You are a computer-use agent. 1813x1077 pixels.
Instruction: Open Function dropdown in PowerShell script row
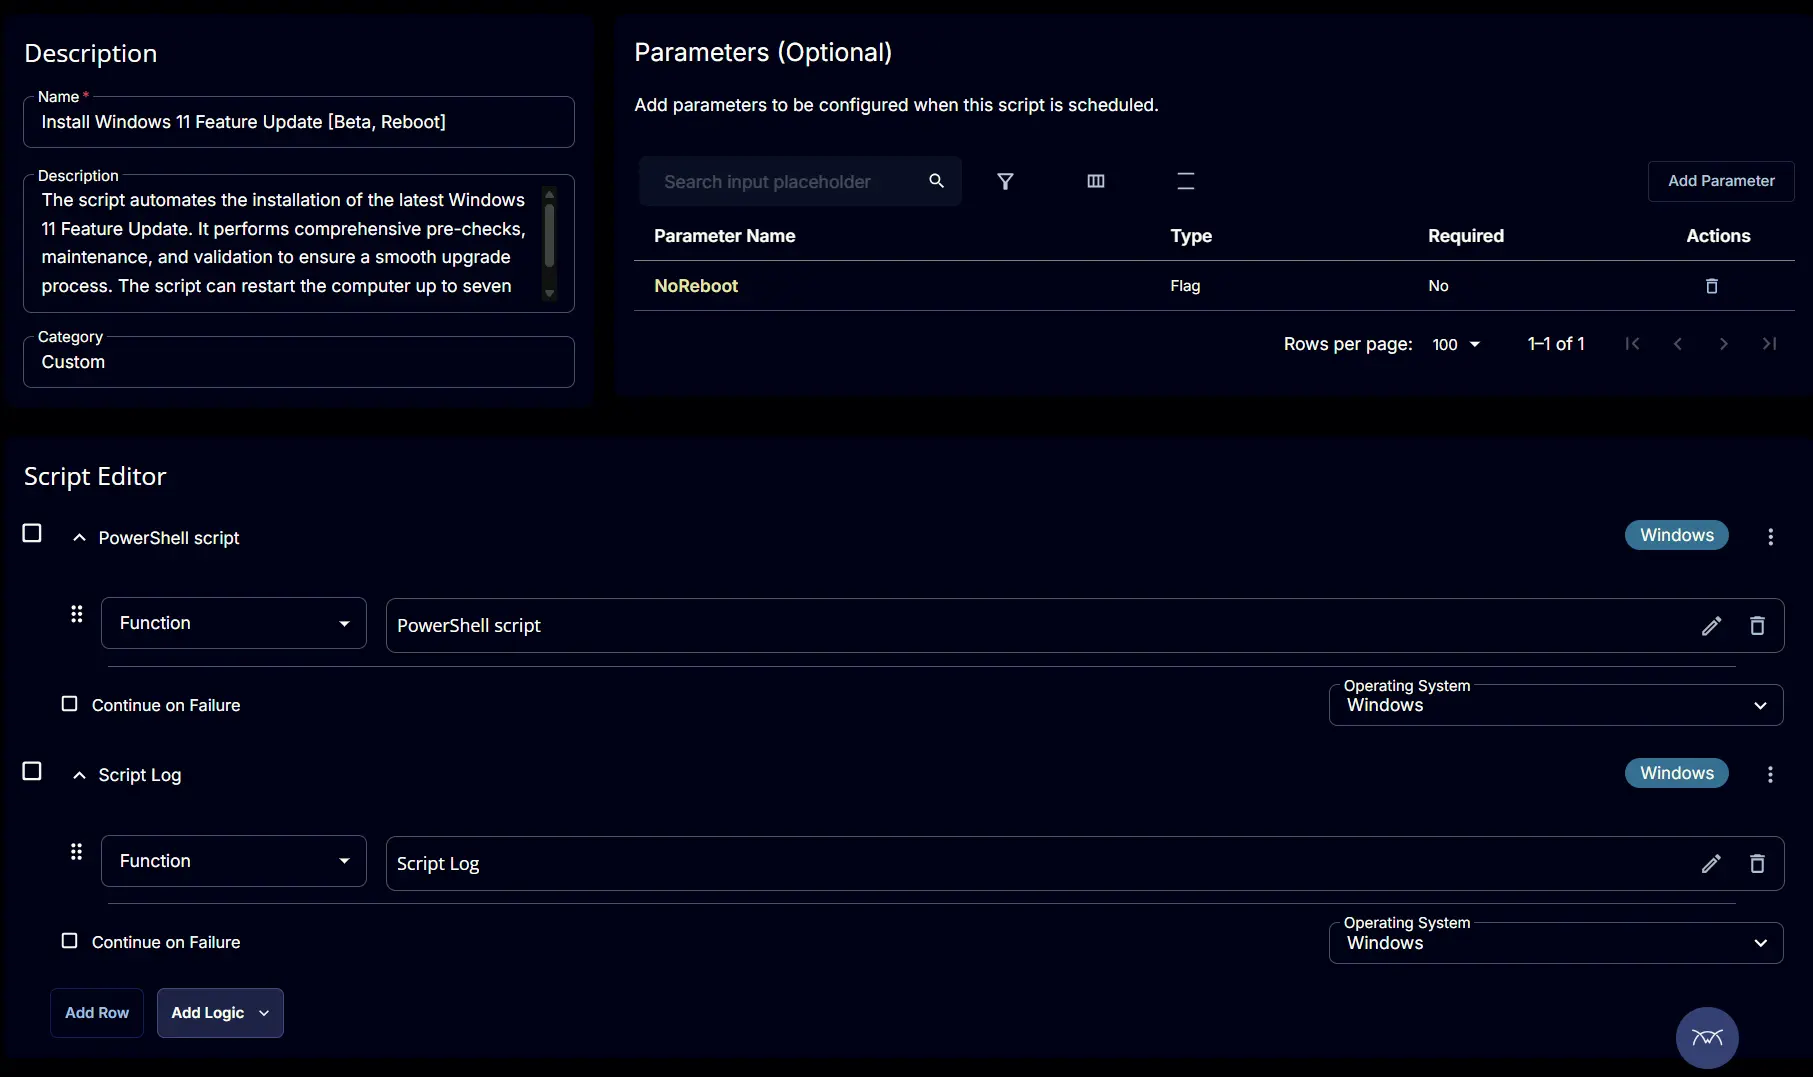point(234,623)
